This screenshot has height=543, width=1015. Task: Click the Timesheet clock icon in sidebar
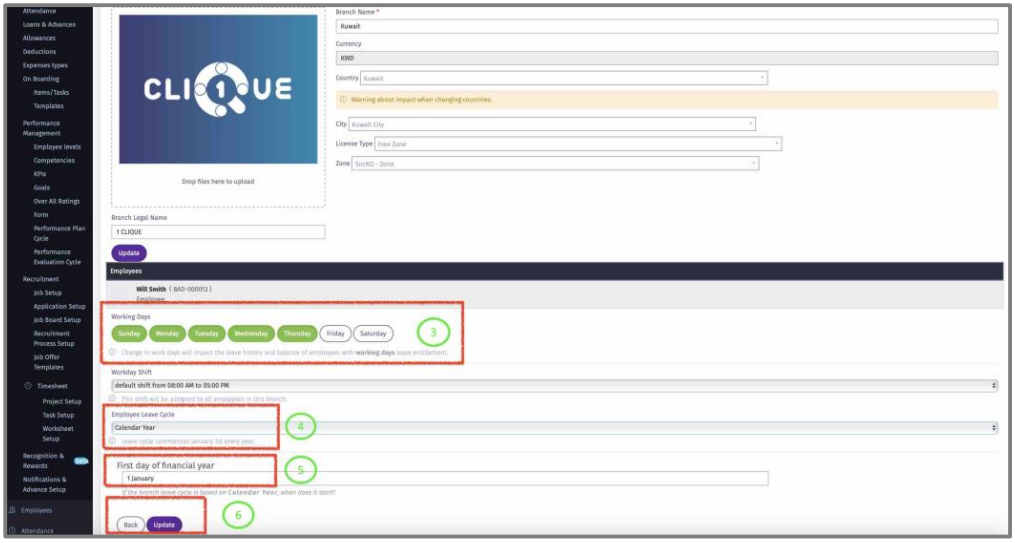(28, 387)
